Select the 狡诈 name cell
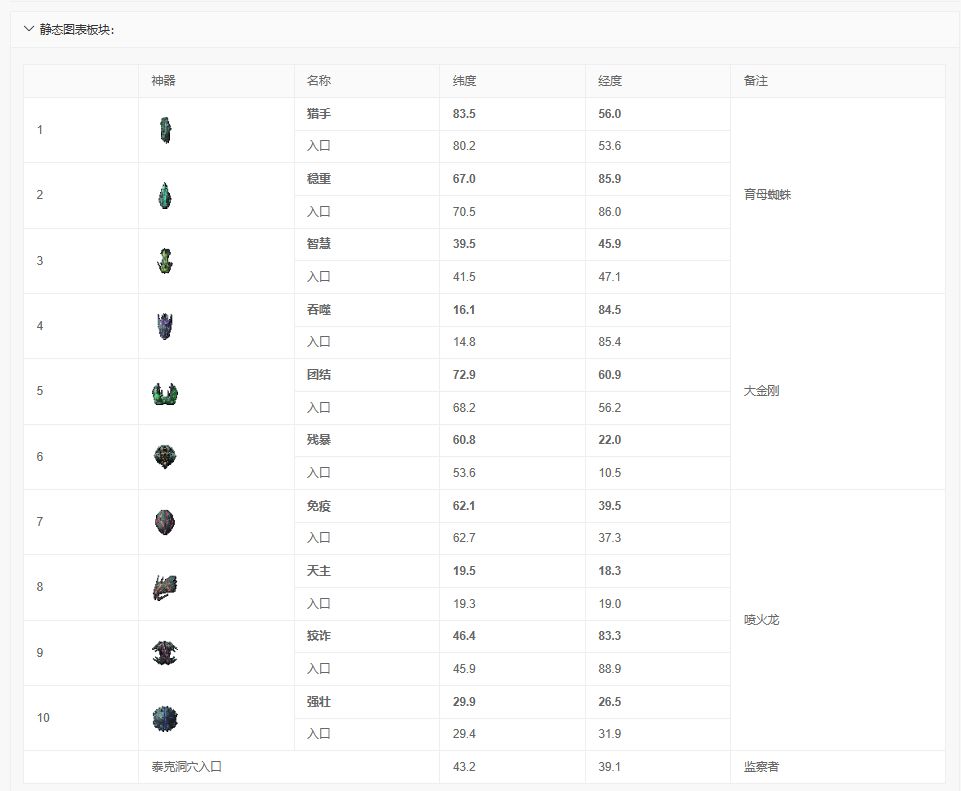Screen dimensions: 961x791 tap(367, 636)
